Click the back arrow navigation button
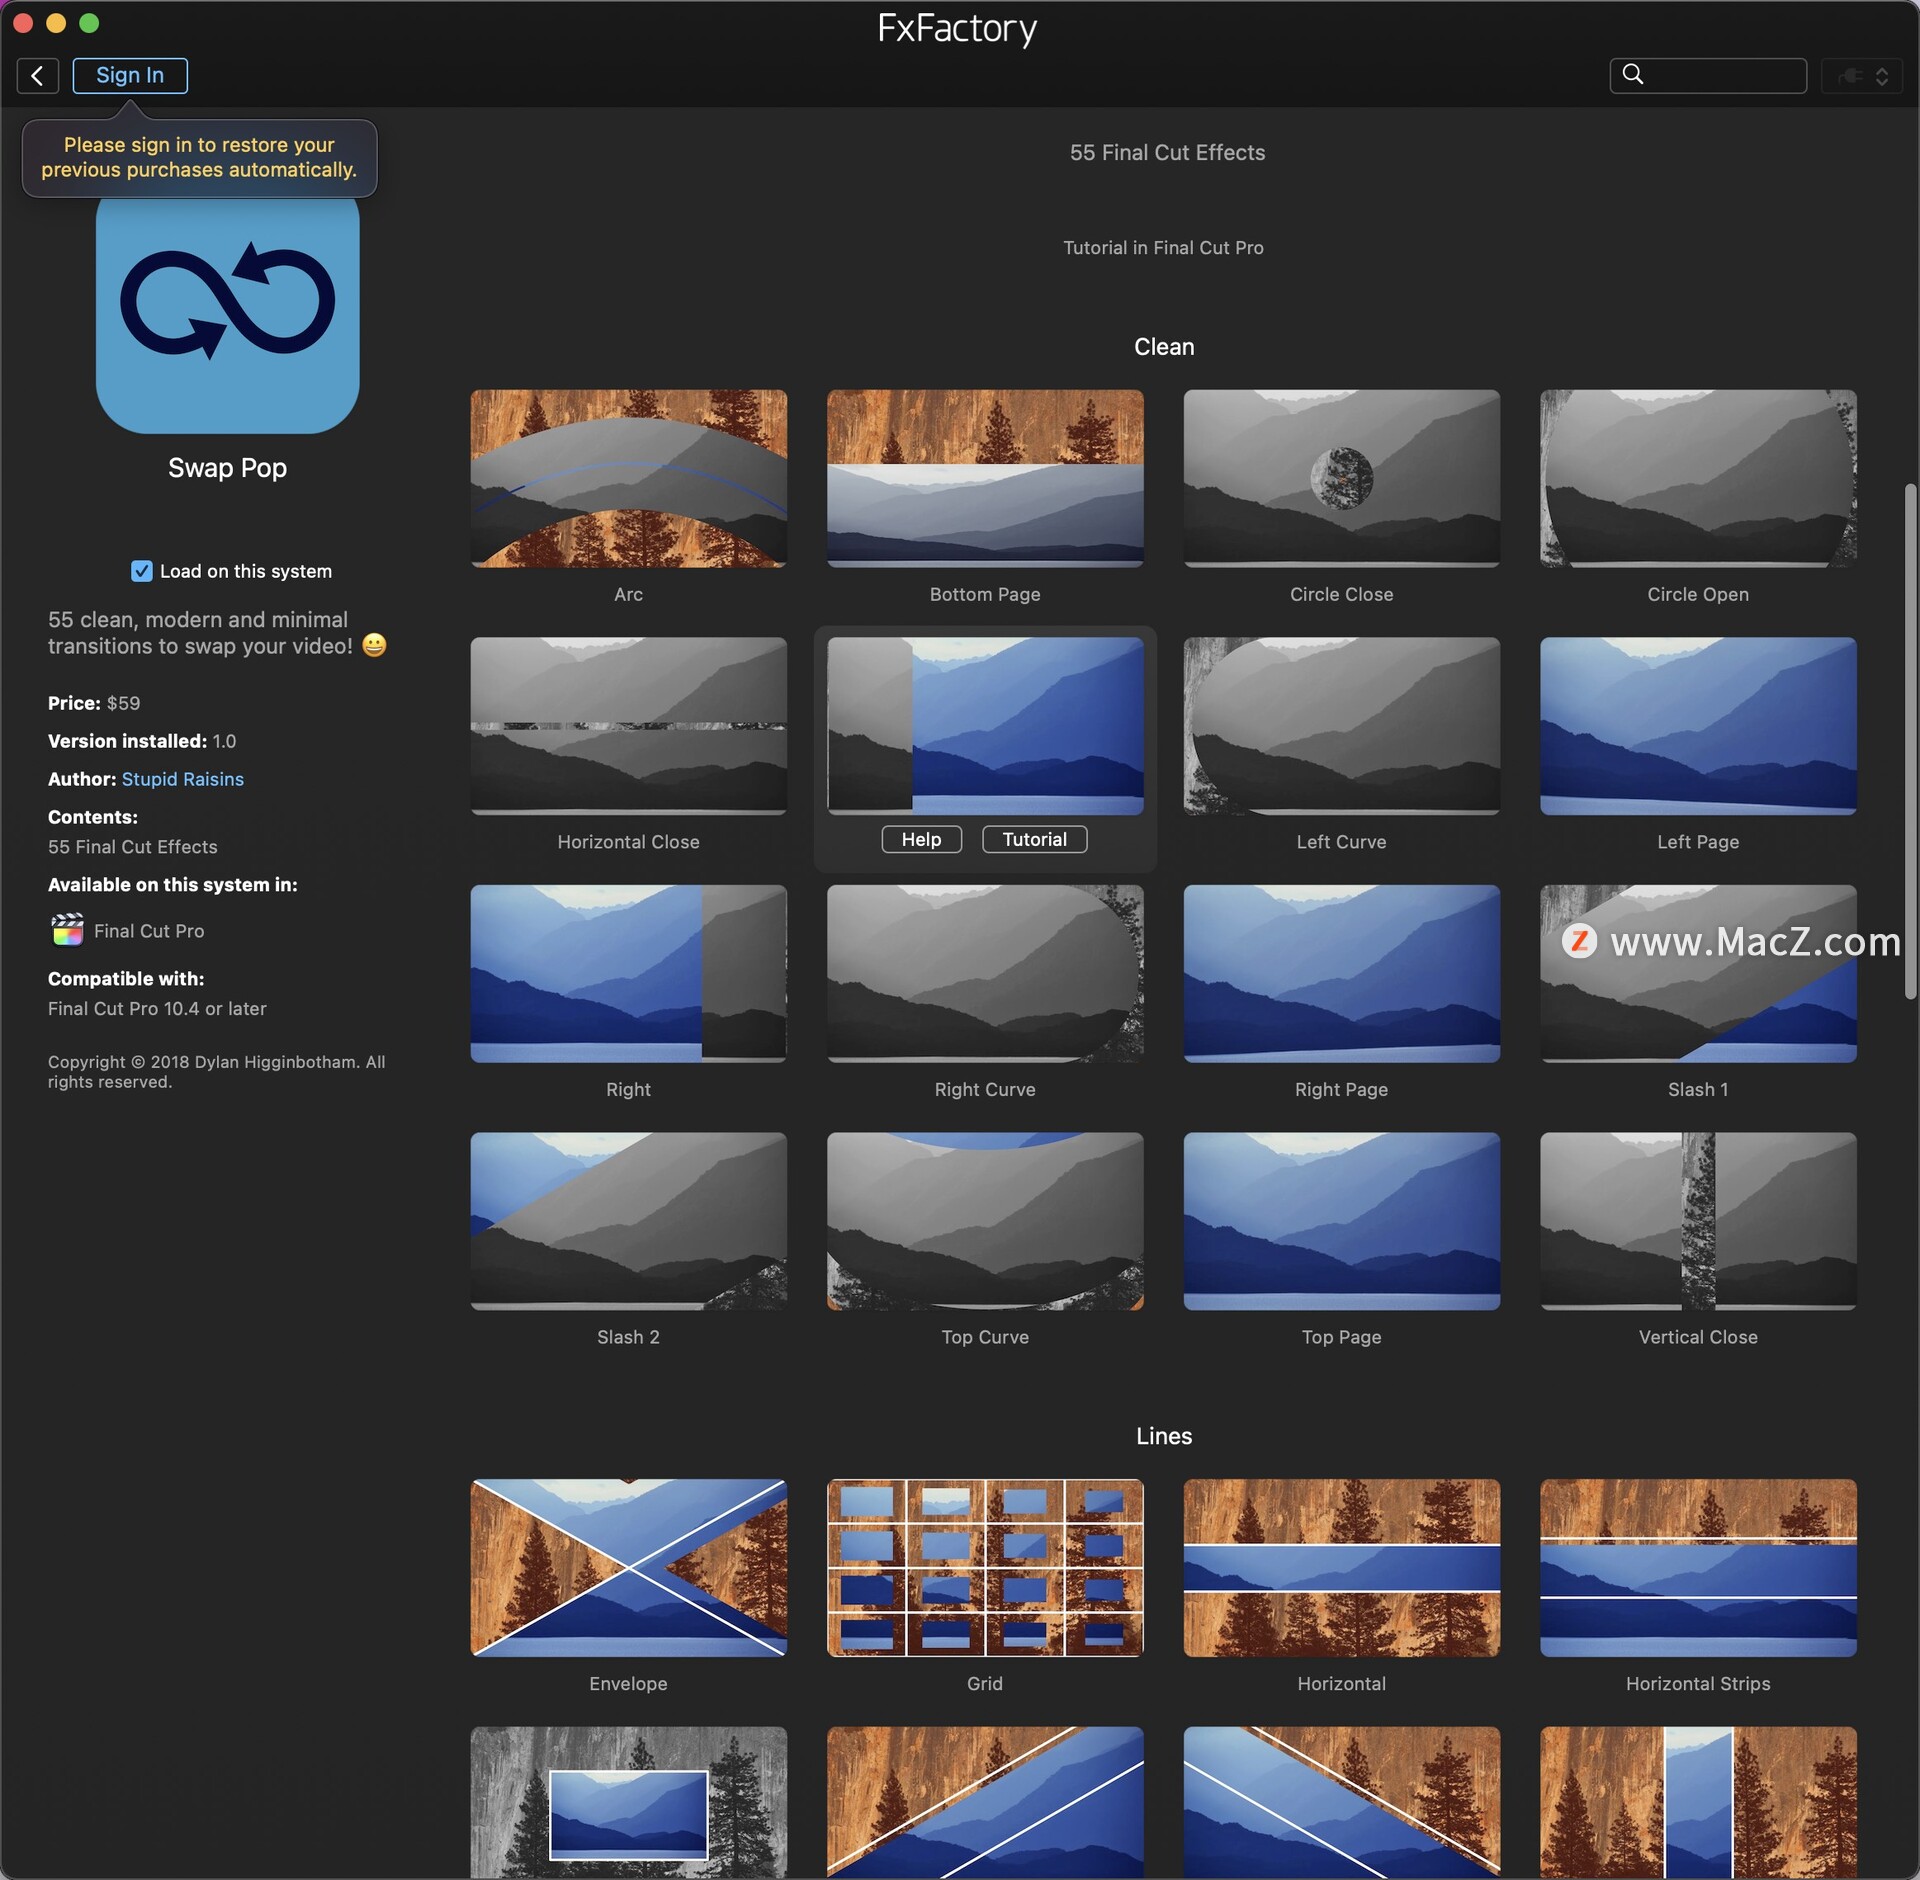 coord(37,76)
